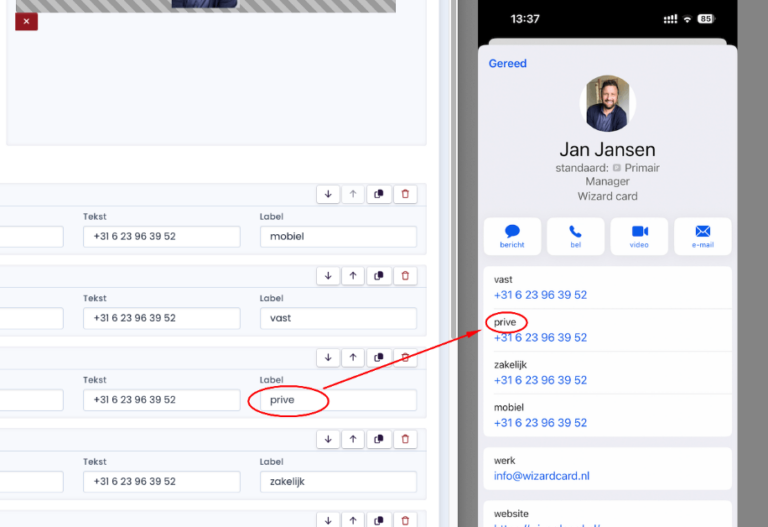Move the zakelijk row down
Viewport: 768px width, 527px height.
(328, 439)
